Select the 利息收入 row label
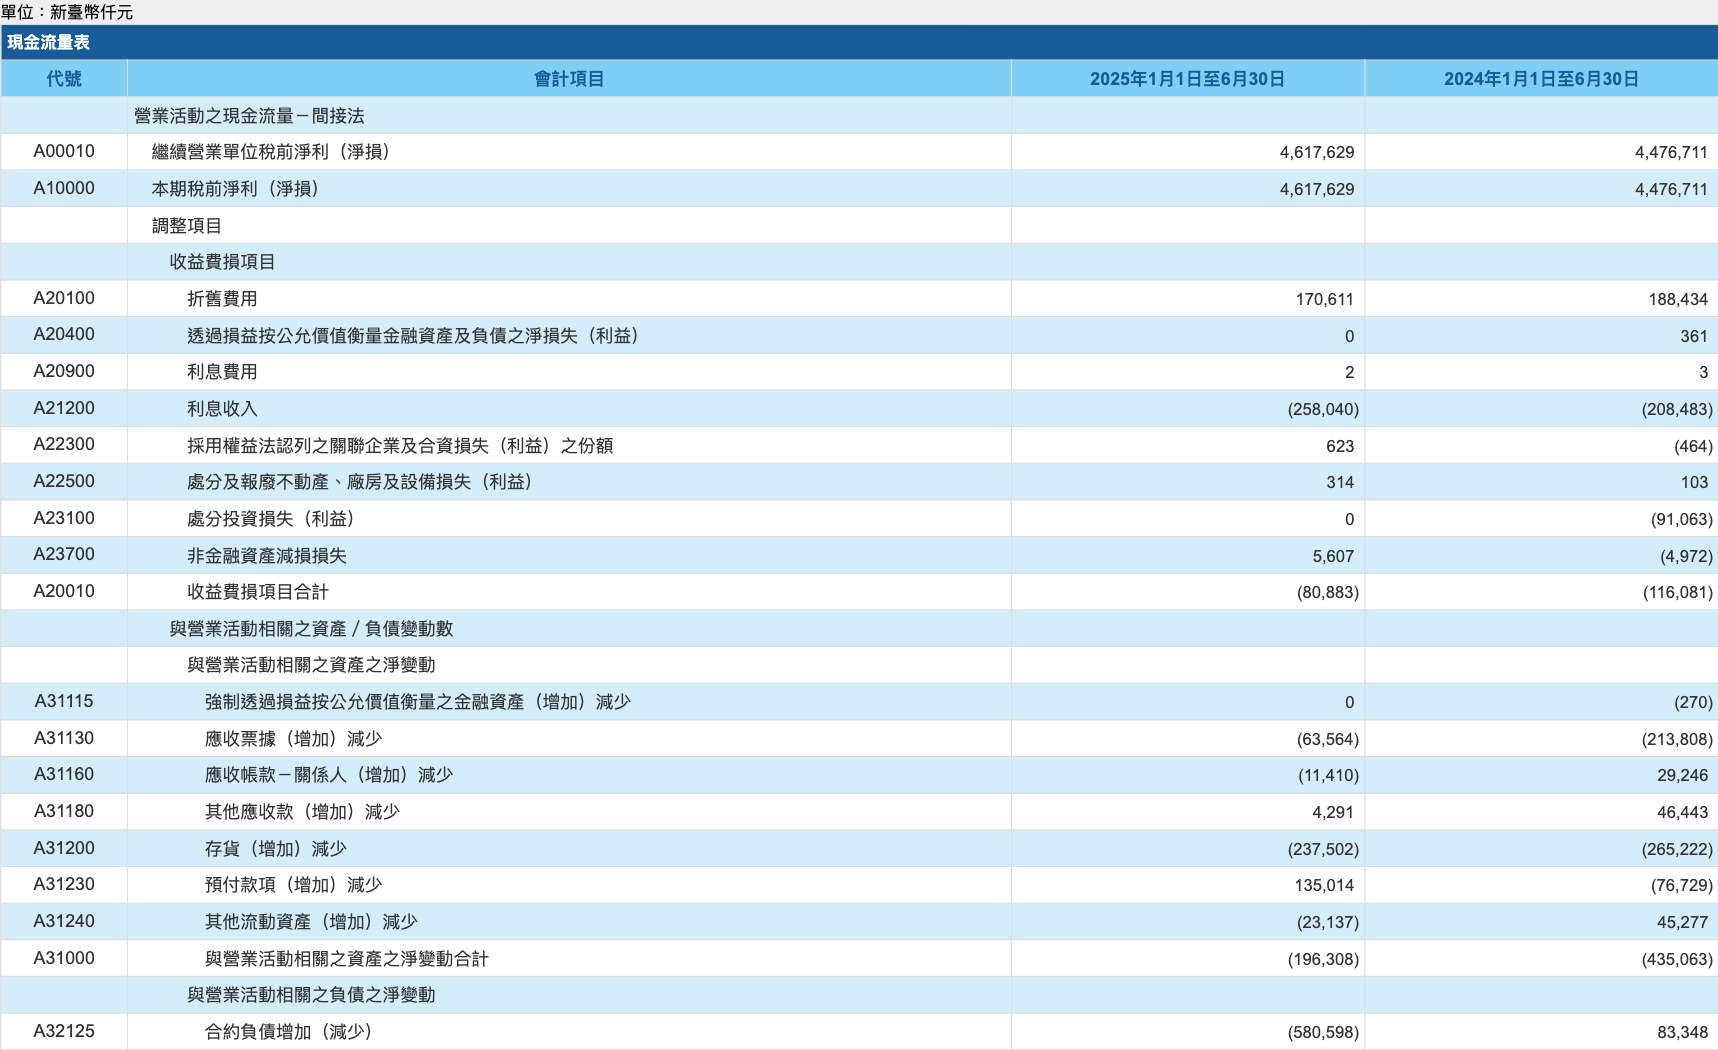Screen dimensions: 1718x1050 pyautogui.click(x=222, y=408)
